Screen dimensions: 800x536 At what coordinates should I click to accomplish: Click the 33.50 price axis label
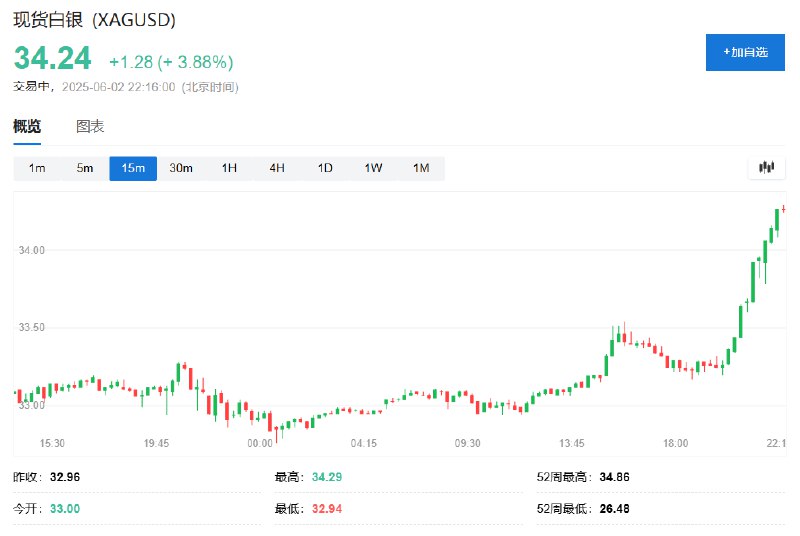pyautogui.click(x=32, y=327)
